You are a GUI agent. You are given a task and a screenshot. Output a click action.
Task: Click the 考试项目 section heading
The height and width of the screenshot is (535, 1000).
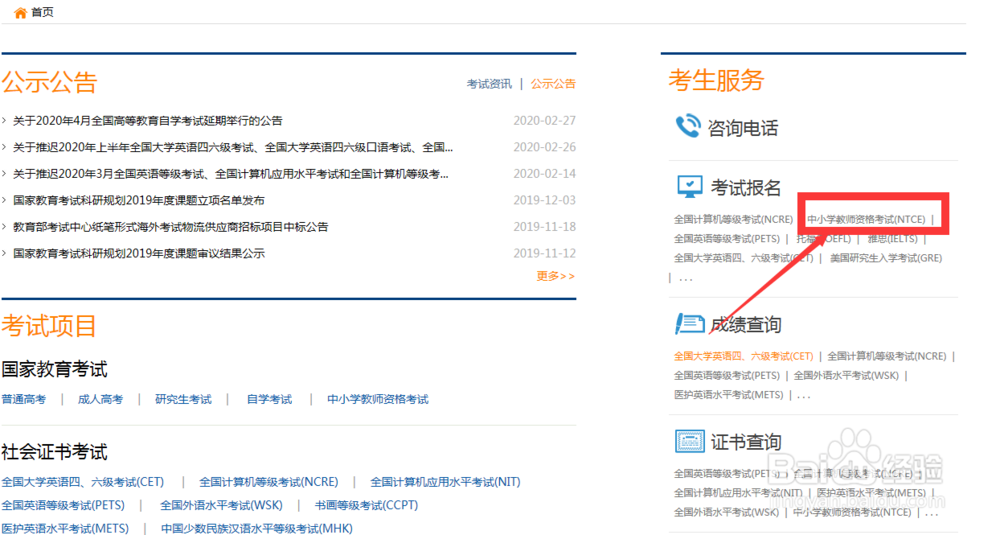point(49,326)
